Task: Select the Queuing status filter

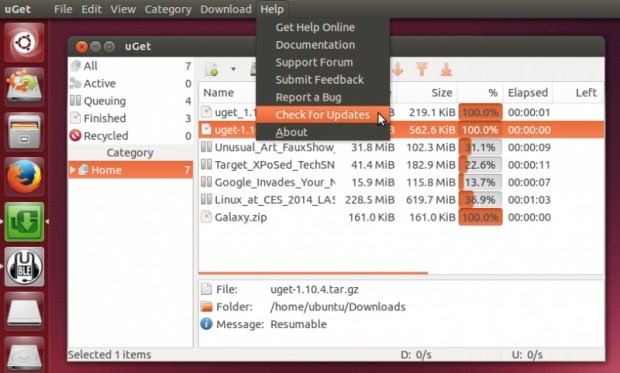Action: pyautogui.click(x=130, y=100)
